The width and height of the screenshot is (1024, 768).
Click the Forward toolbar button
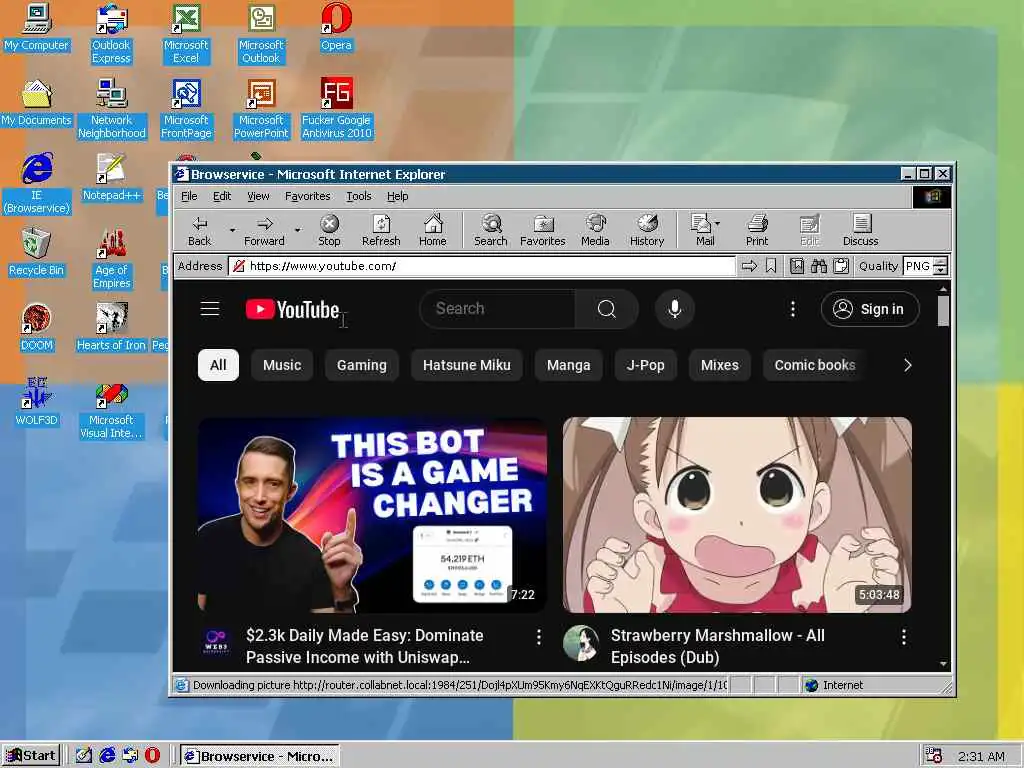click(x=264, y=231)
